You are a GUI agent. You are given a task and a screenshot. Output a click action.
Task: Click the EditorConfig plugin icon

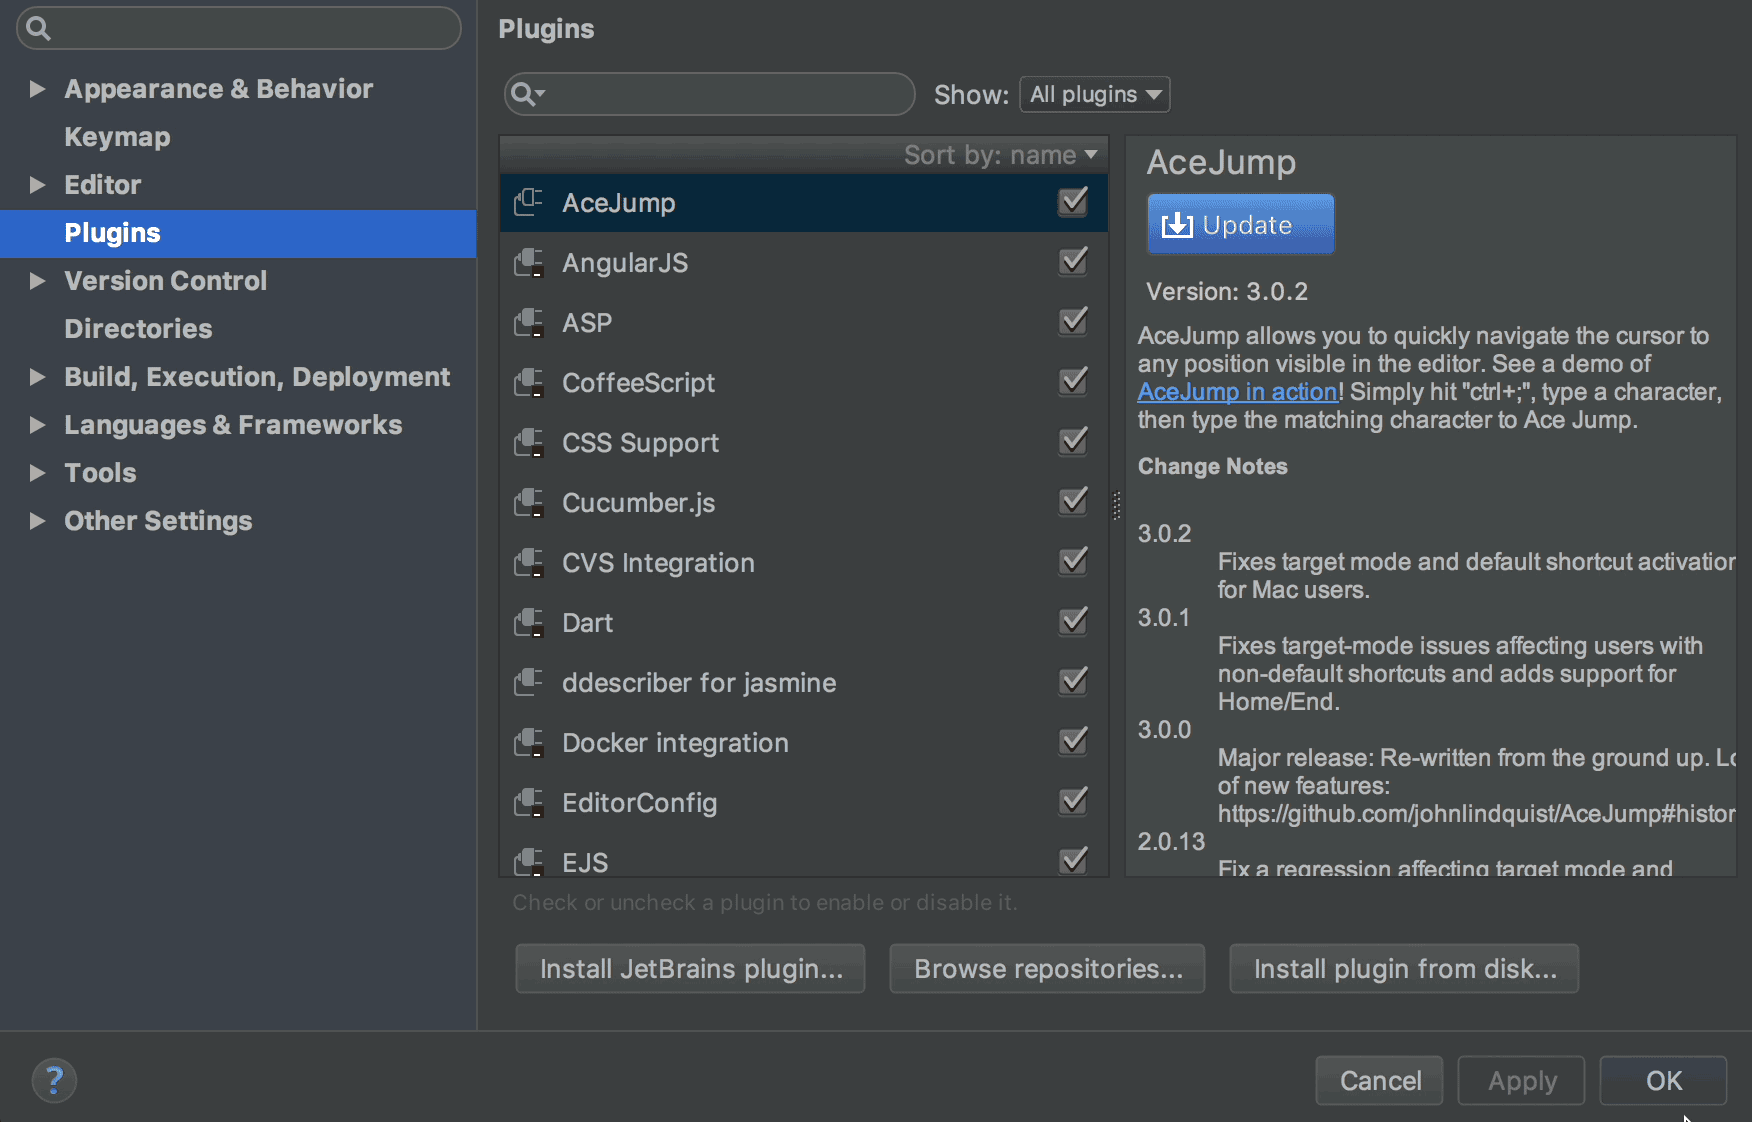tap(529, 802)
